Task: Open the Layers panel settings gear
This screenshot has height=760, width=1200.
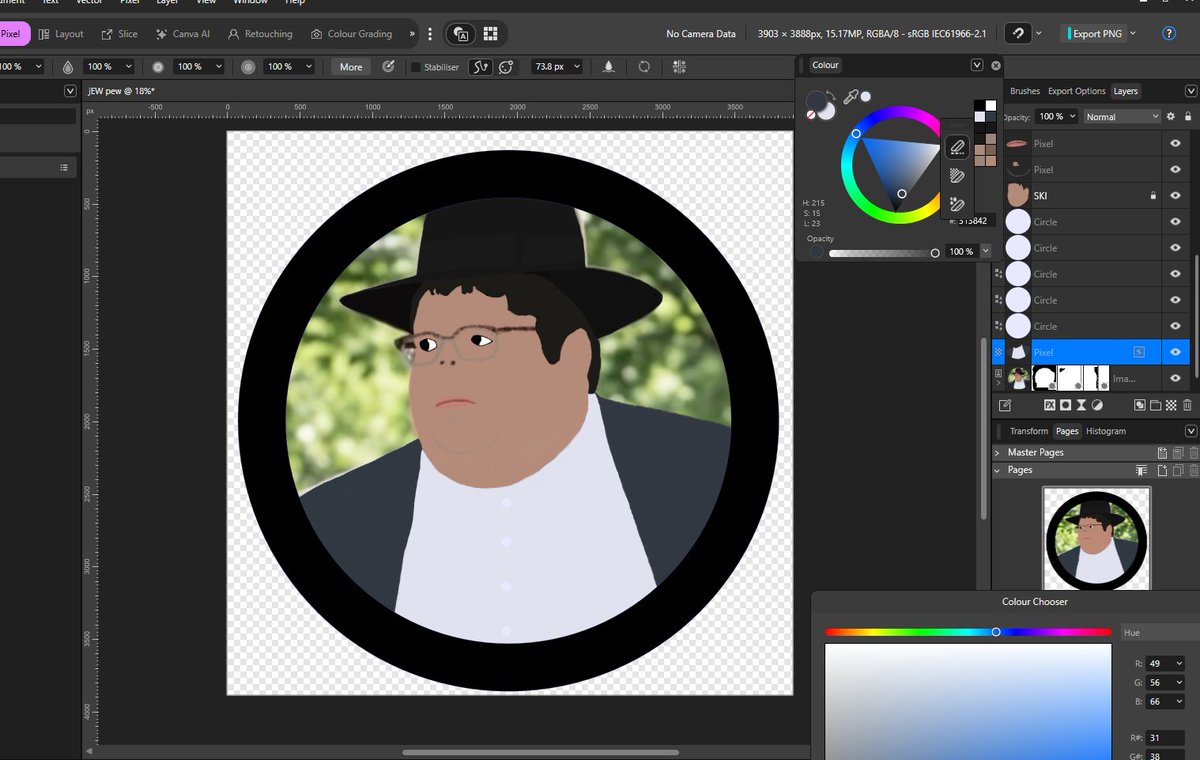Action: coord(1171,117)
